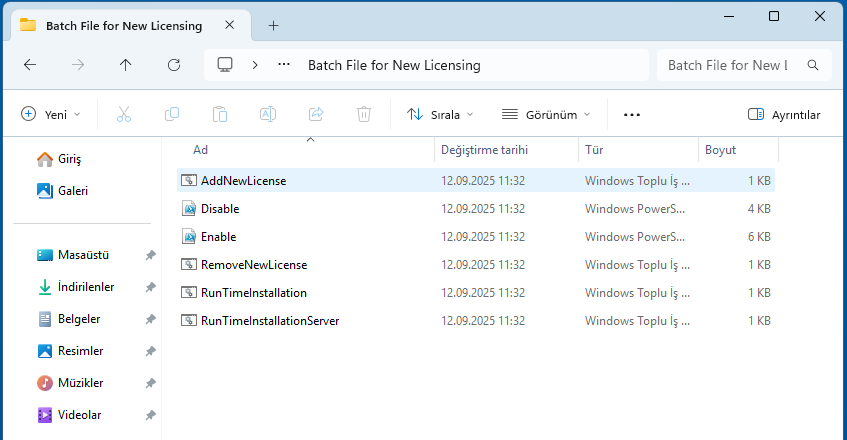Click the Paste clipboard icon
Screen dimensions: 847x440
(x=220, y=115)
